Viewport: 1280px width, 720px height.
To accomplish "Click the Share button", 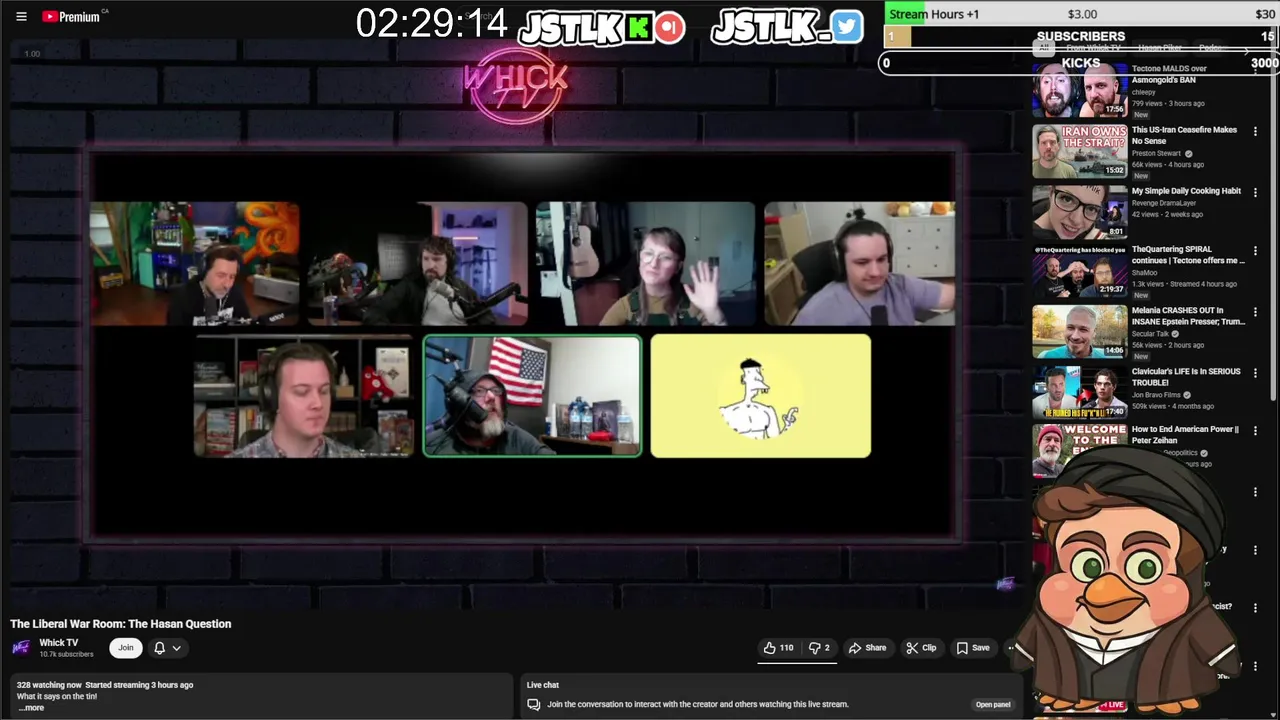I will tap(867, 648).
